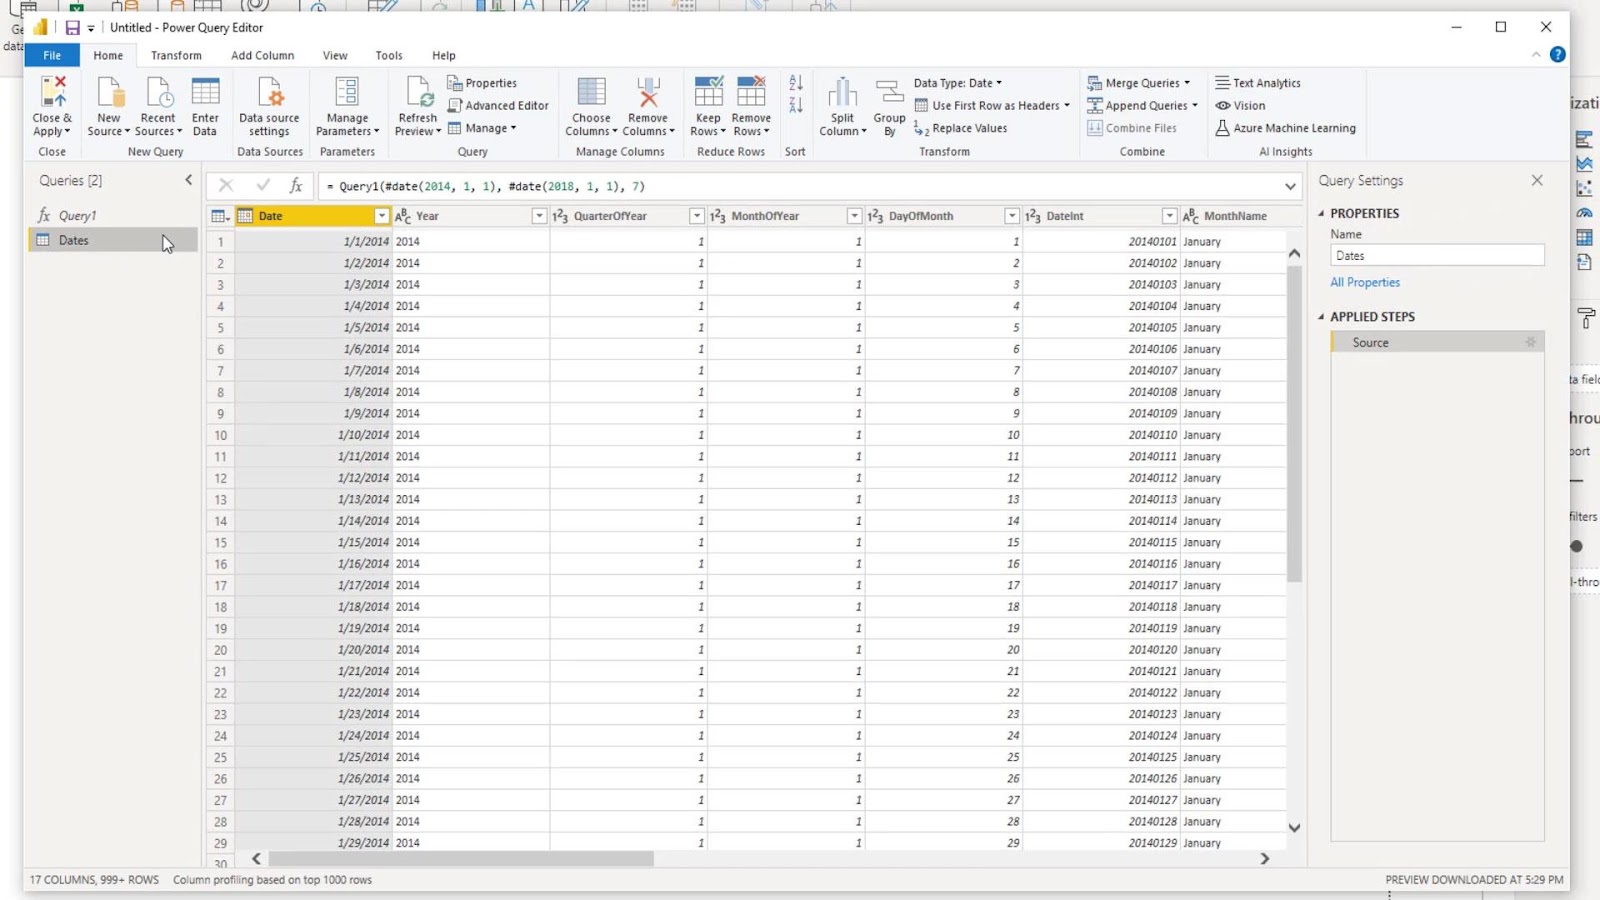Open the Manage query dropdown
This screenshot has height=900, width=1600.
[482, 128]
